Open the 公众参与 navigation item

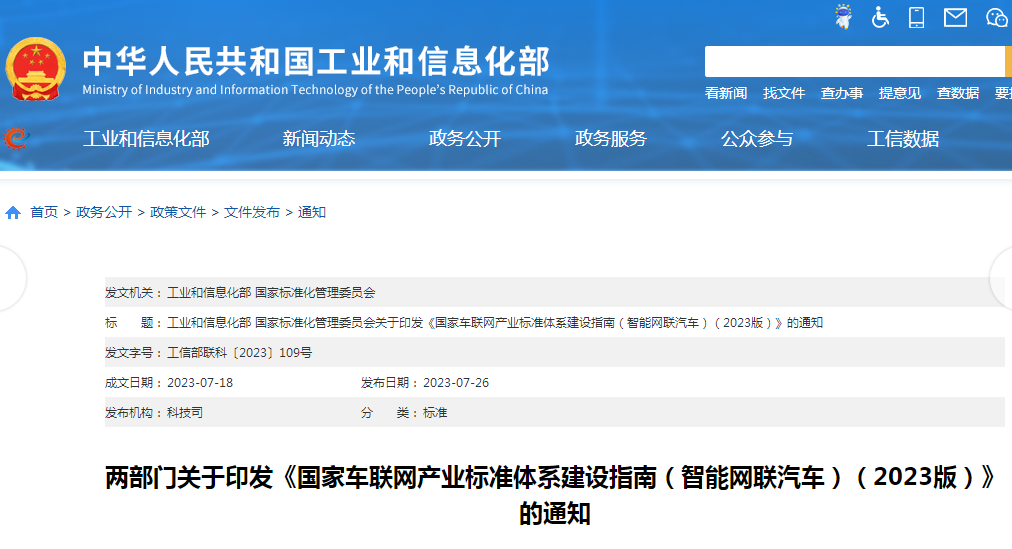(x=757, y=139)
